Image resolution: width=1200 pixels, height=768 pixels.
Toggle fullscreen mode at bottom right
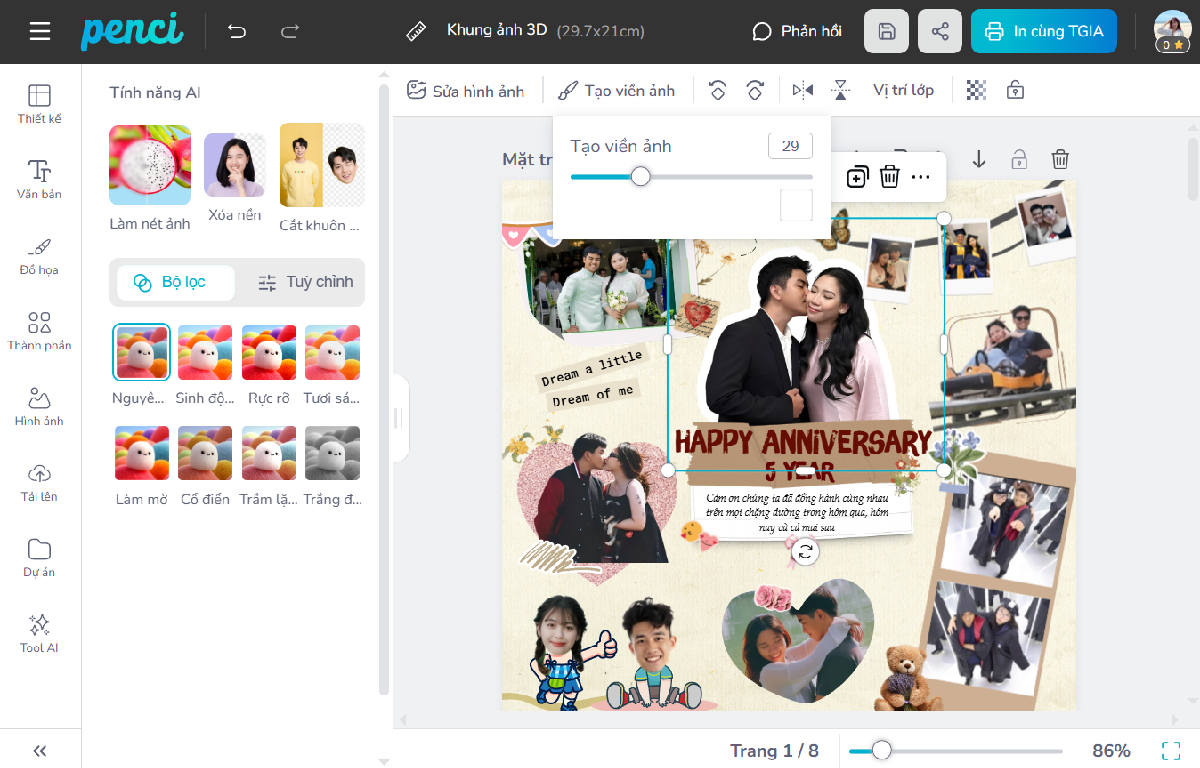(x=1170, y=750)
